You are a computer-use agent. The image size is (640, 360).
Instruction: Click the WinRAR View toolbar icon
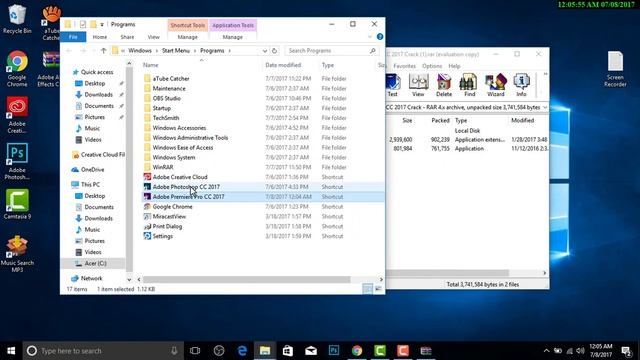[418, 85]
